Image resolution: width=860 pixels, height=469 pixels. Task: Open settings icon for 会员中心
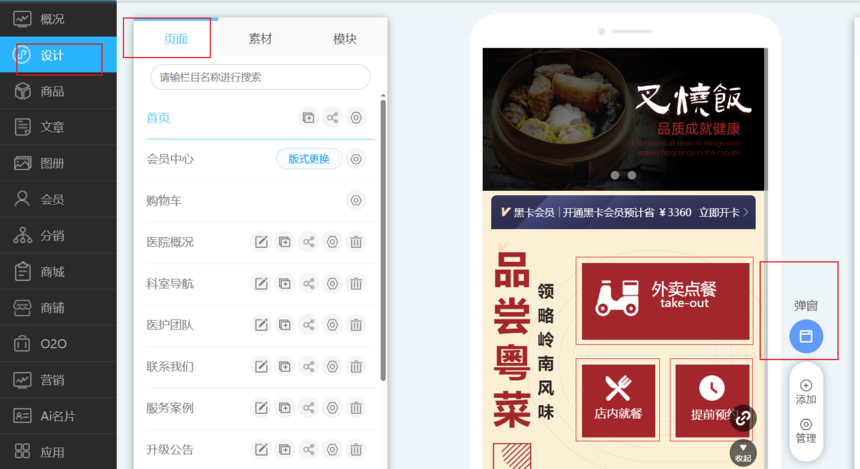(x=356, y=159)
